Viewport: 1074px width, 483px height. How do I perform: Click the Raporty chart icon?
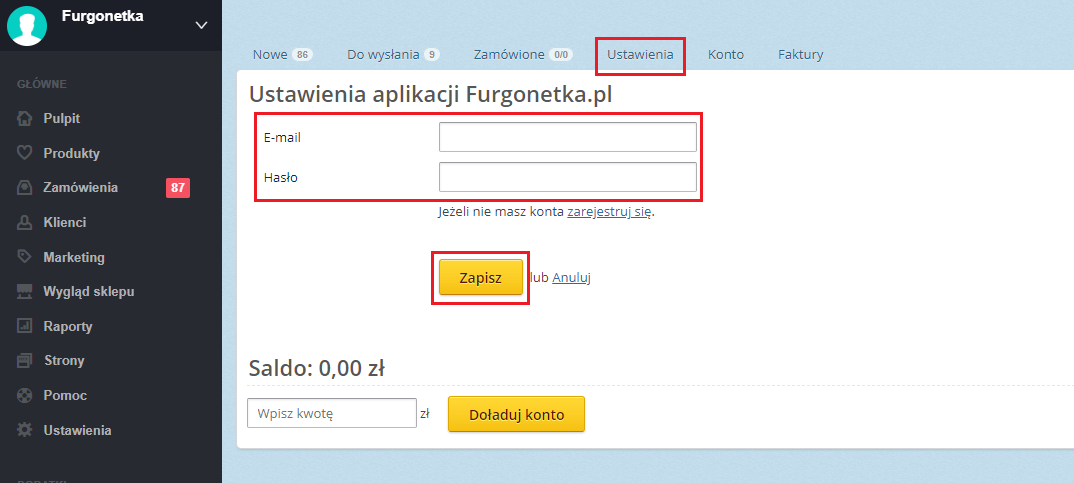25,326
